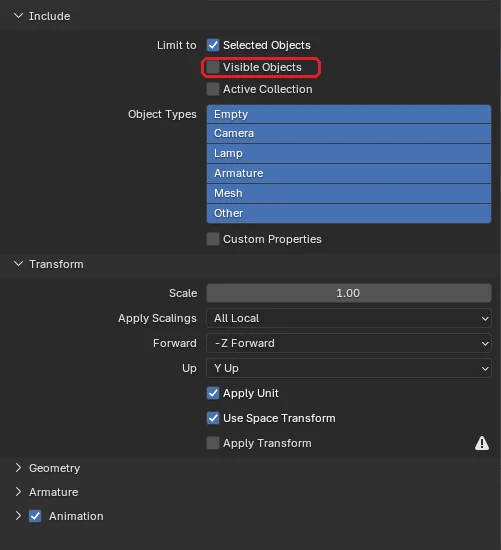Open the Forward axis dropdown

(349, 343)
